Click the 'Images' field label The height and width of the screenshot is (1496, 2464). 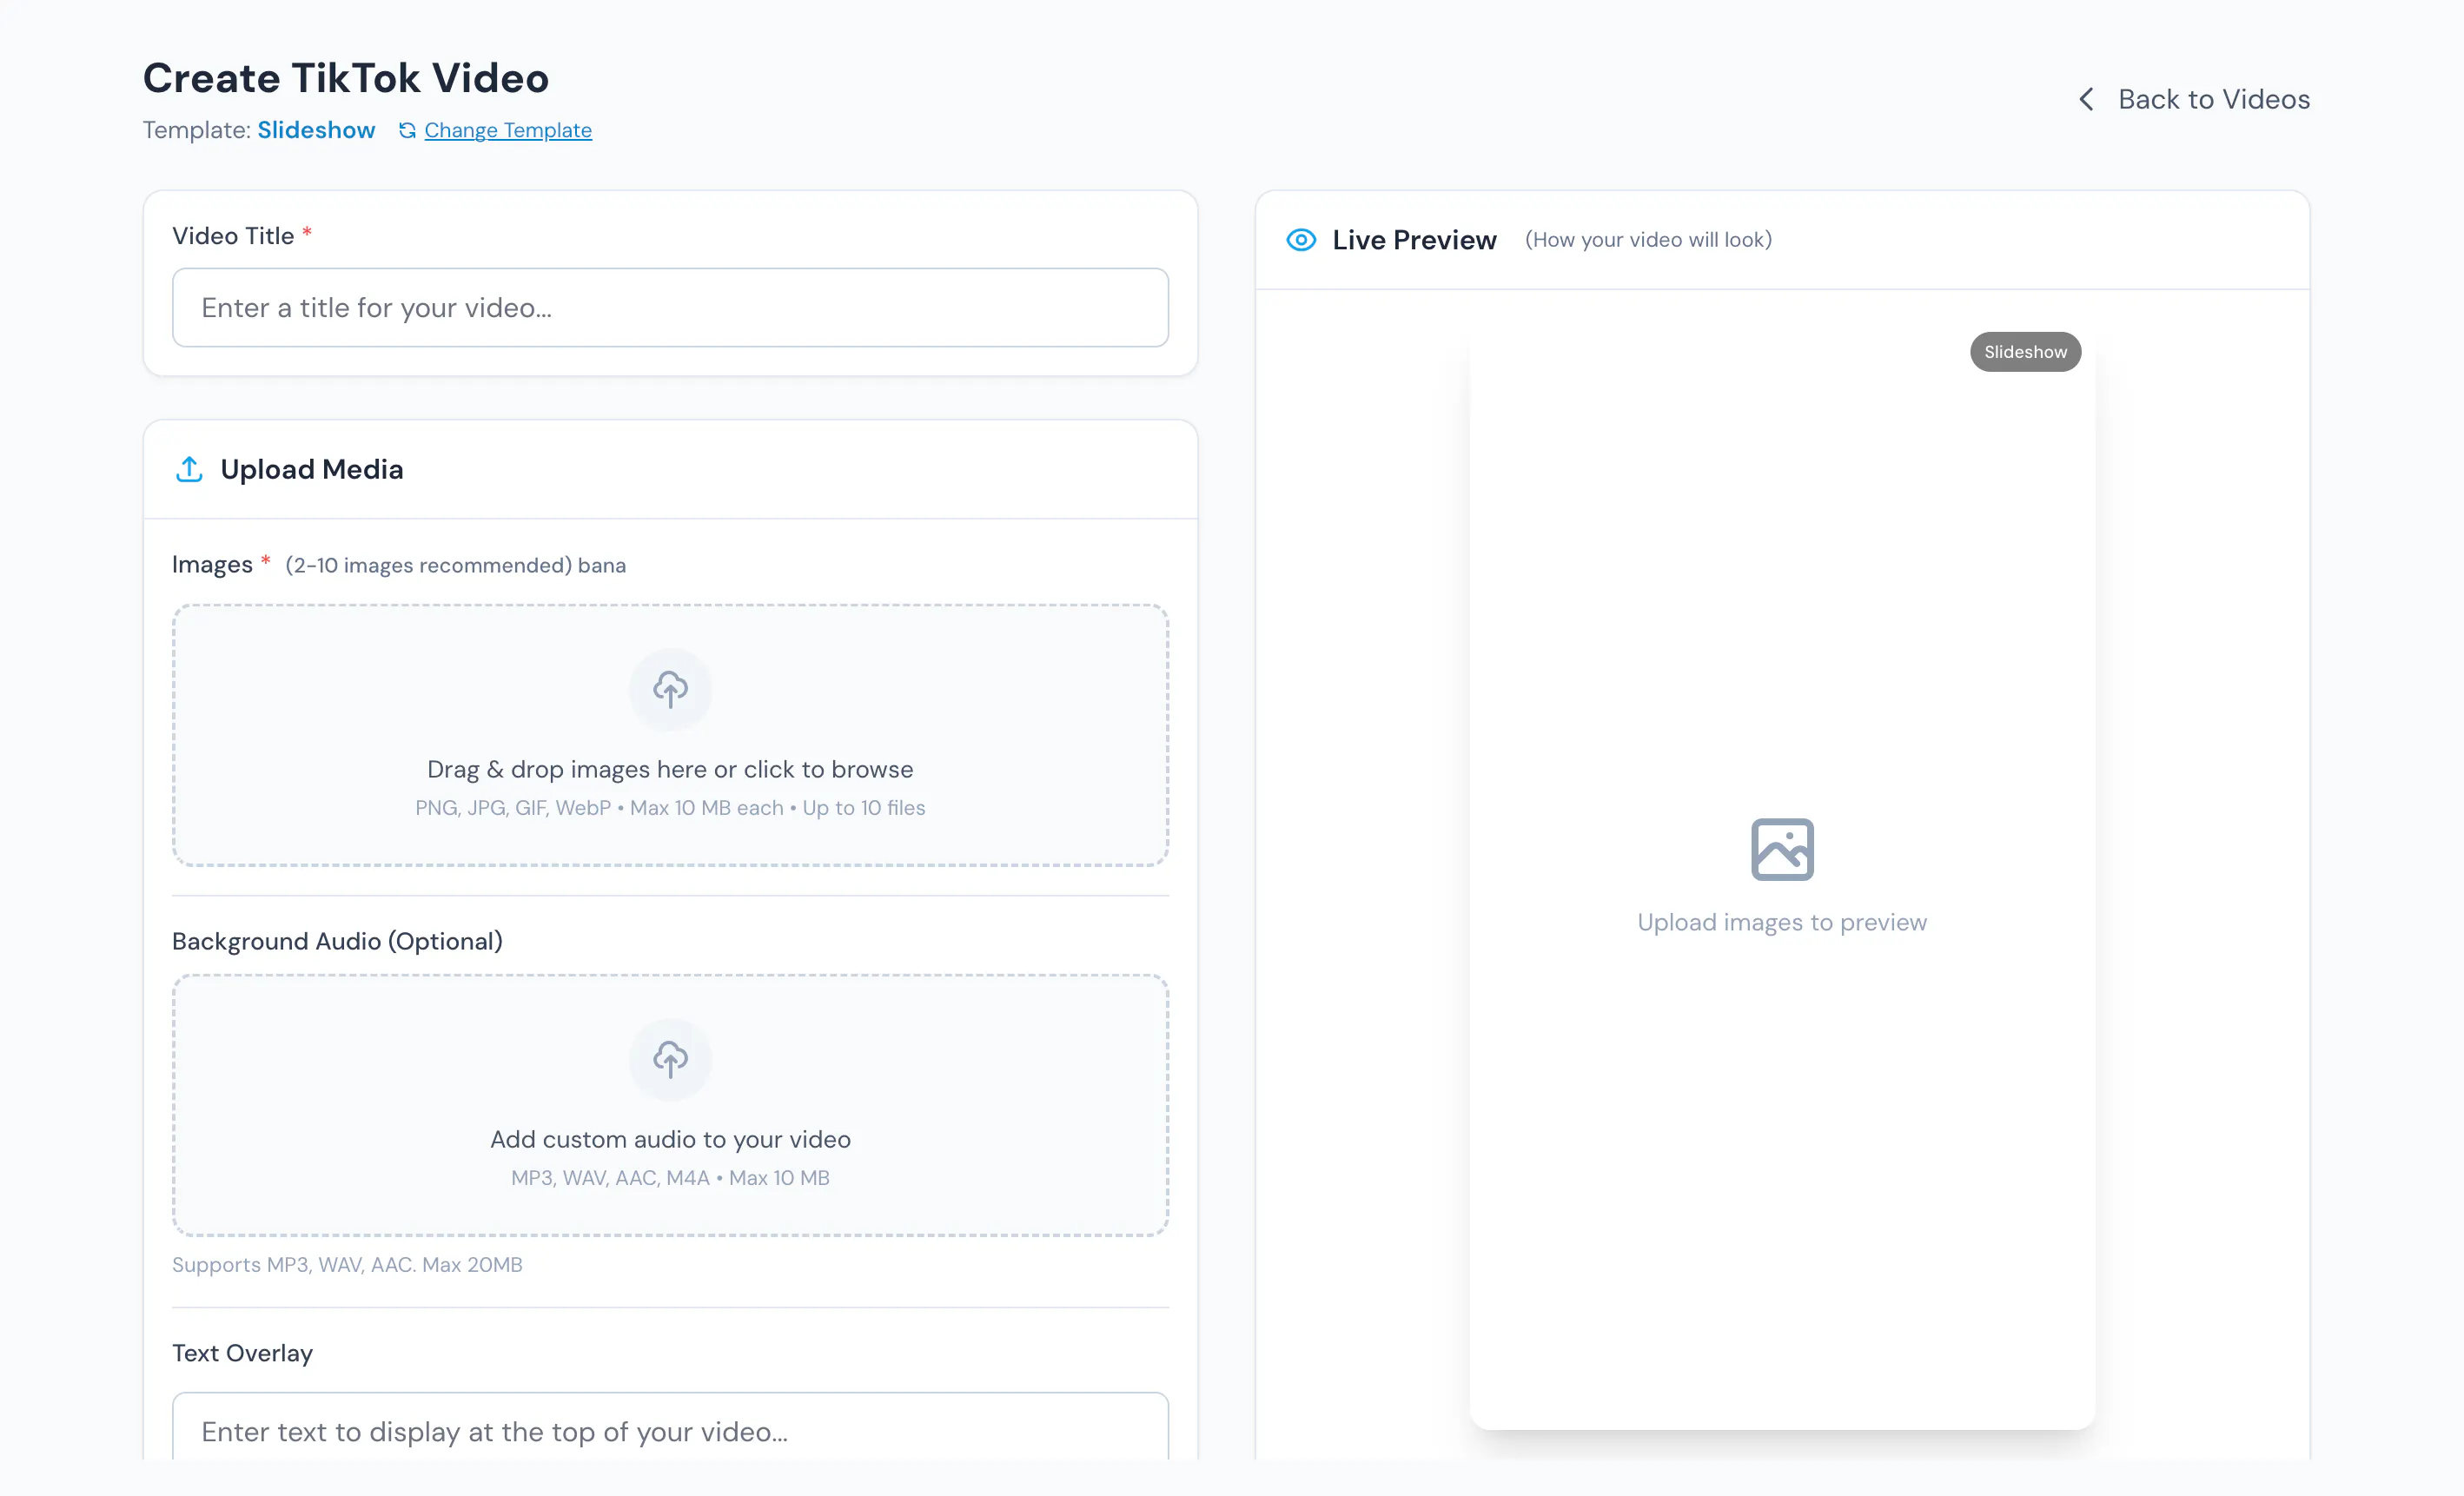click(212, 565)
